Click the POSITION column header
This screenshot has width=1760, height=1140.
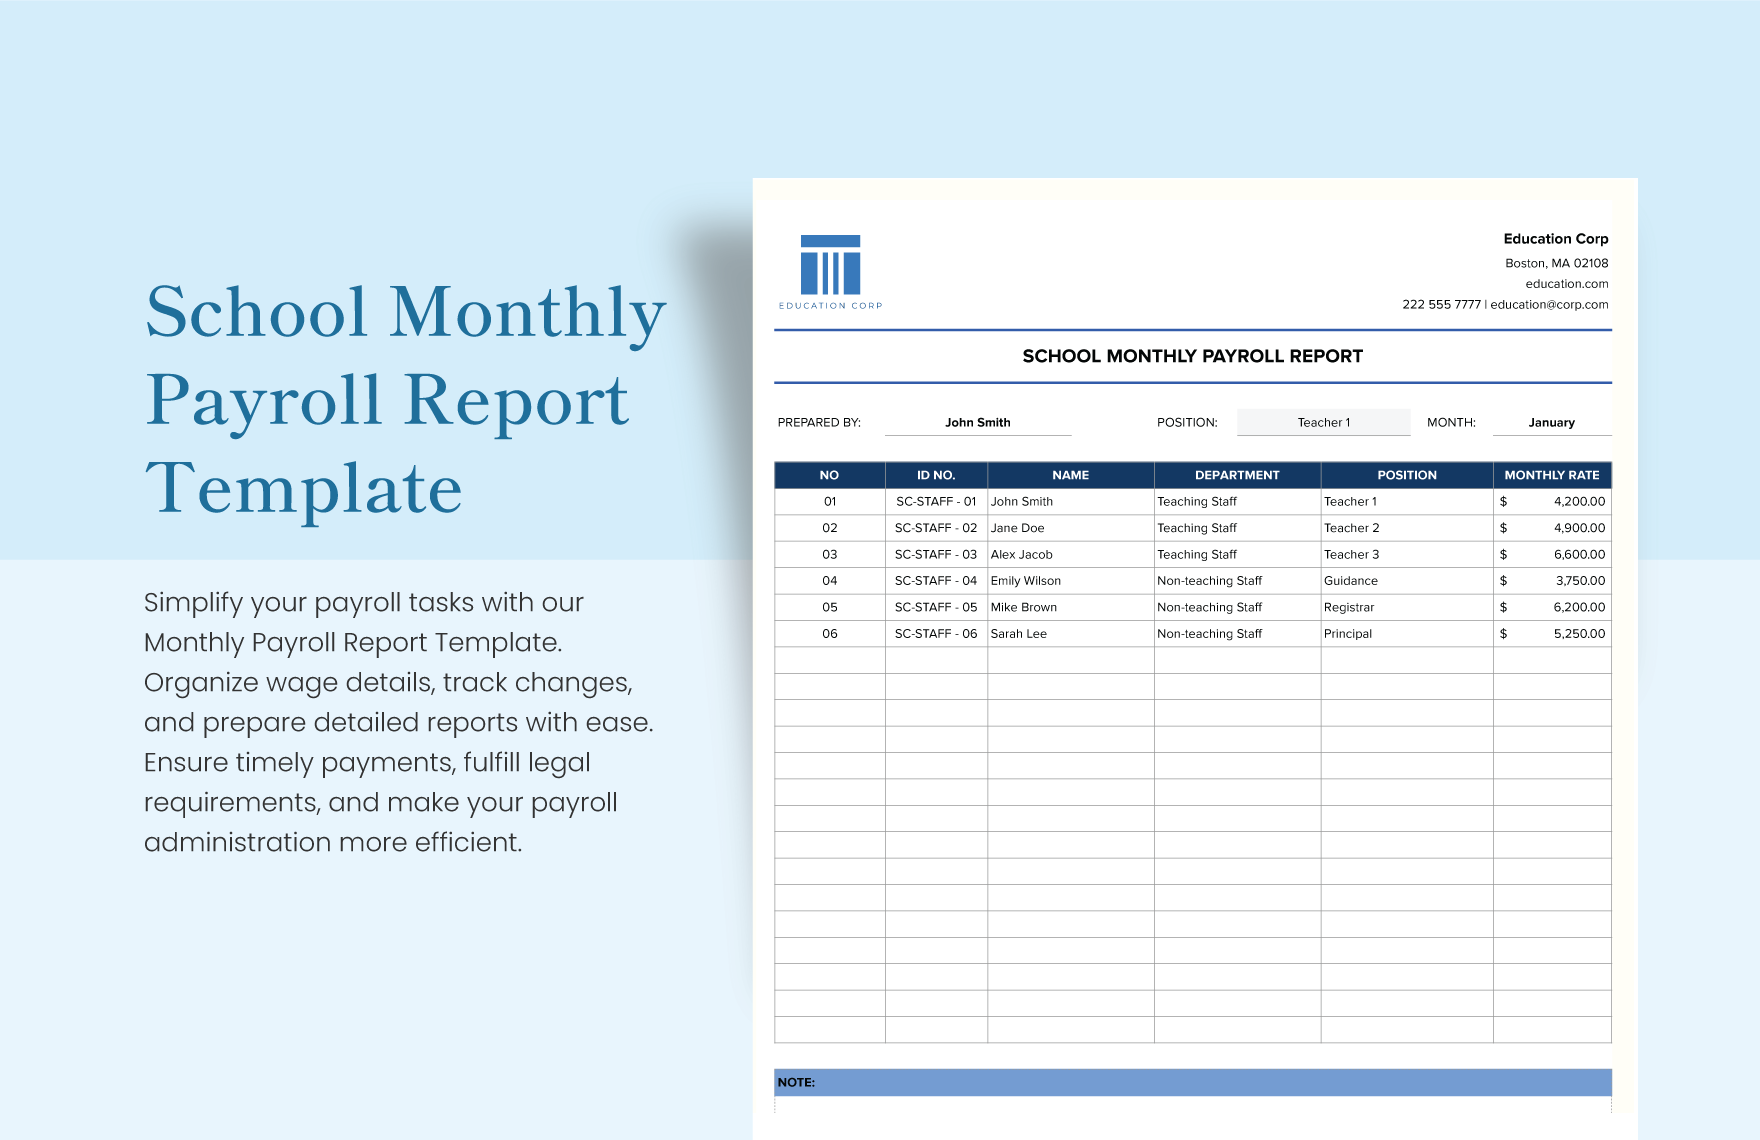pyautogui.click(x=1404, y=475)
